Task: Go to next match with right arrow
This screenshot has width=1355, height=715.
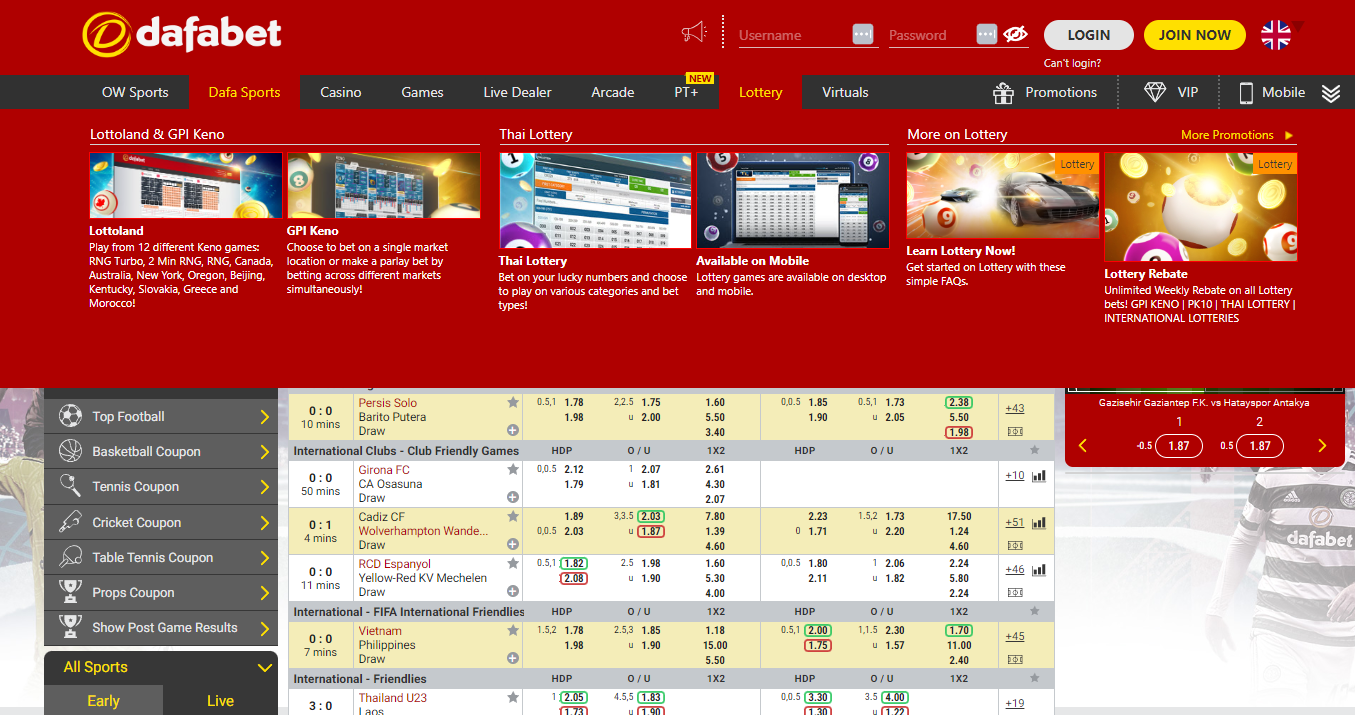Action: tap(1322, 446)
